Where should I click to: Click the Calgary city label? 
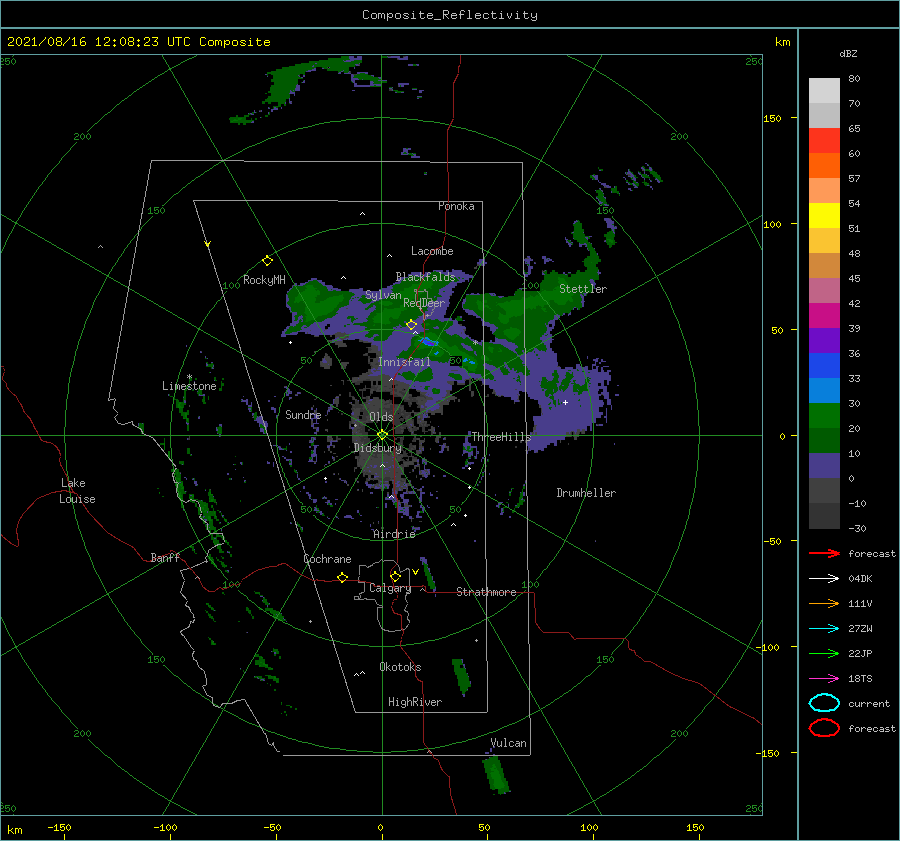click(390, 588)
